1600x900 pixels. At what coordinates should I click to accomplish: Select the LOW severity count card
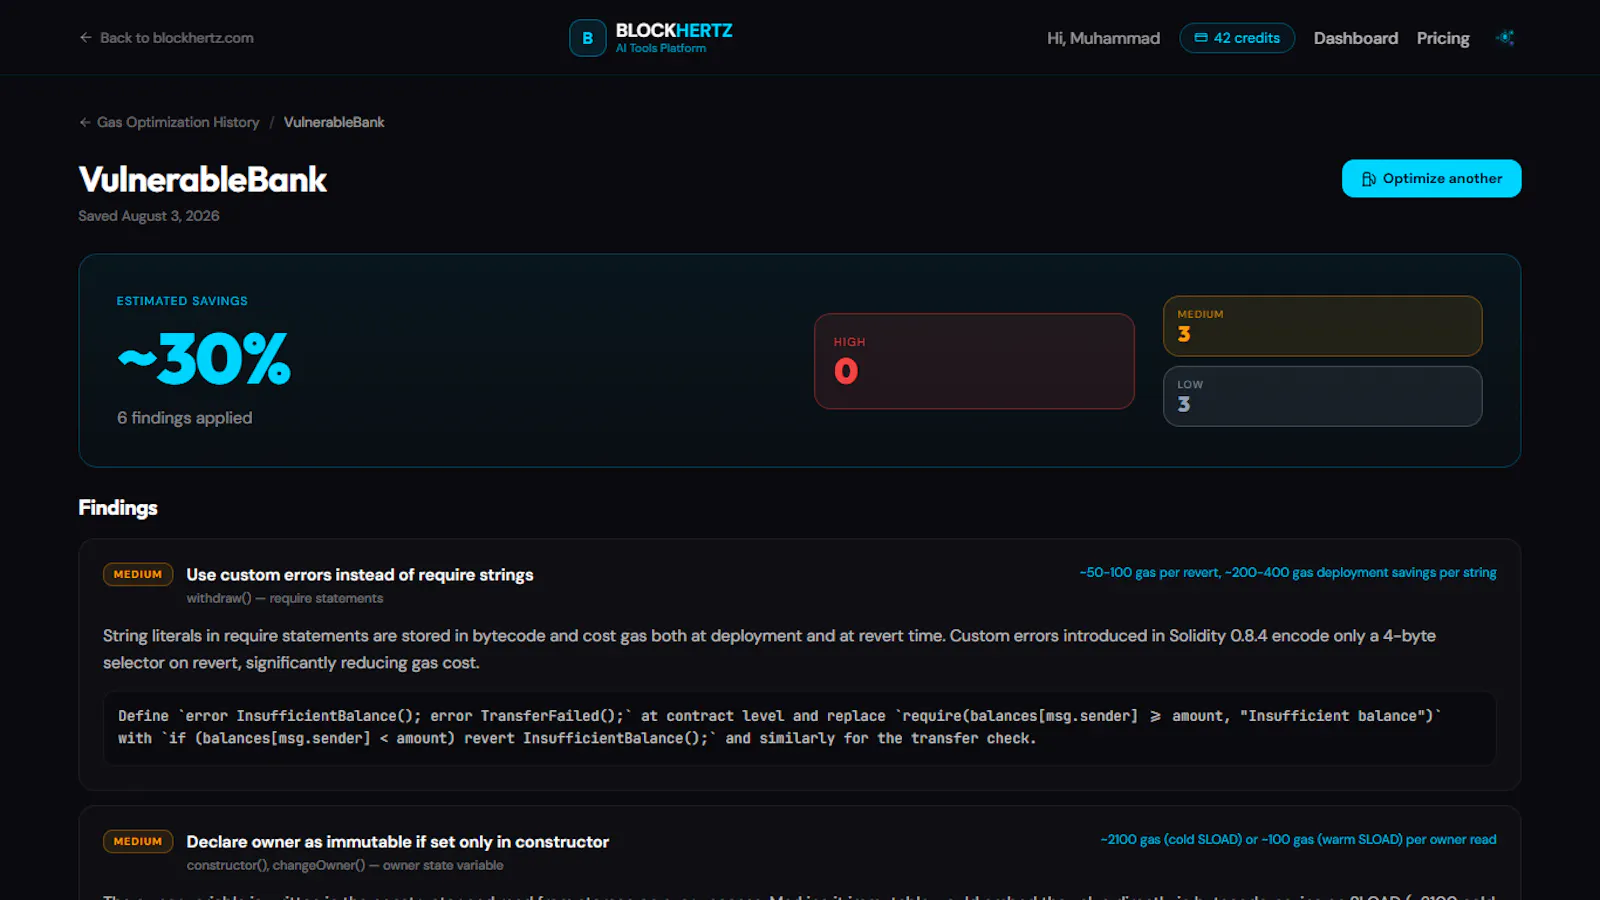pos(1322,396)
